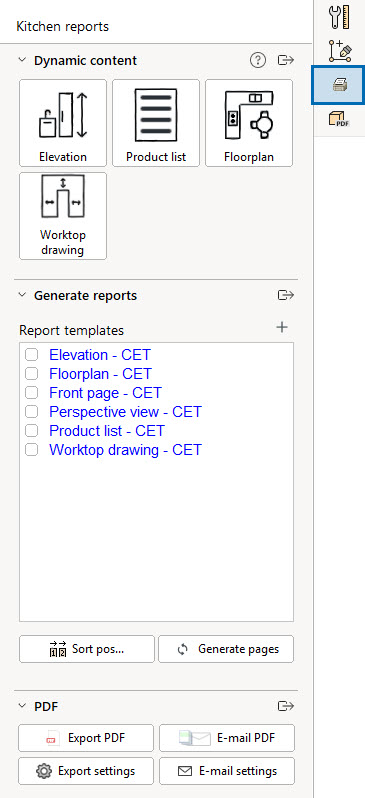The width and height of the screenshot is (365, 798).
Task: Check Perspective view - CET template
Action: [x=32, y=412]
